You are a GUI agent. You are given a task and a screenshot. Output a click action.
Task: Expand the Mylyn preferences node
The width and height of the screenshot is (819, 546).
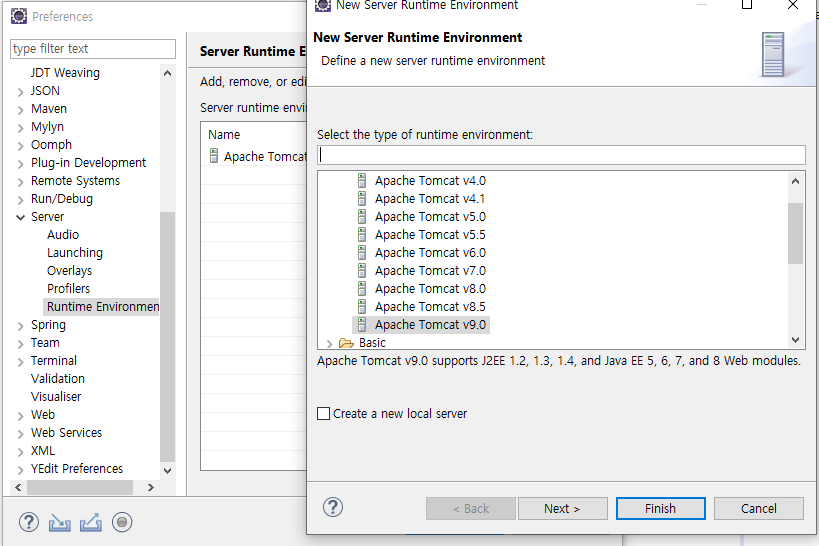click(20, 128)
